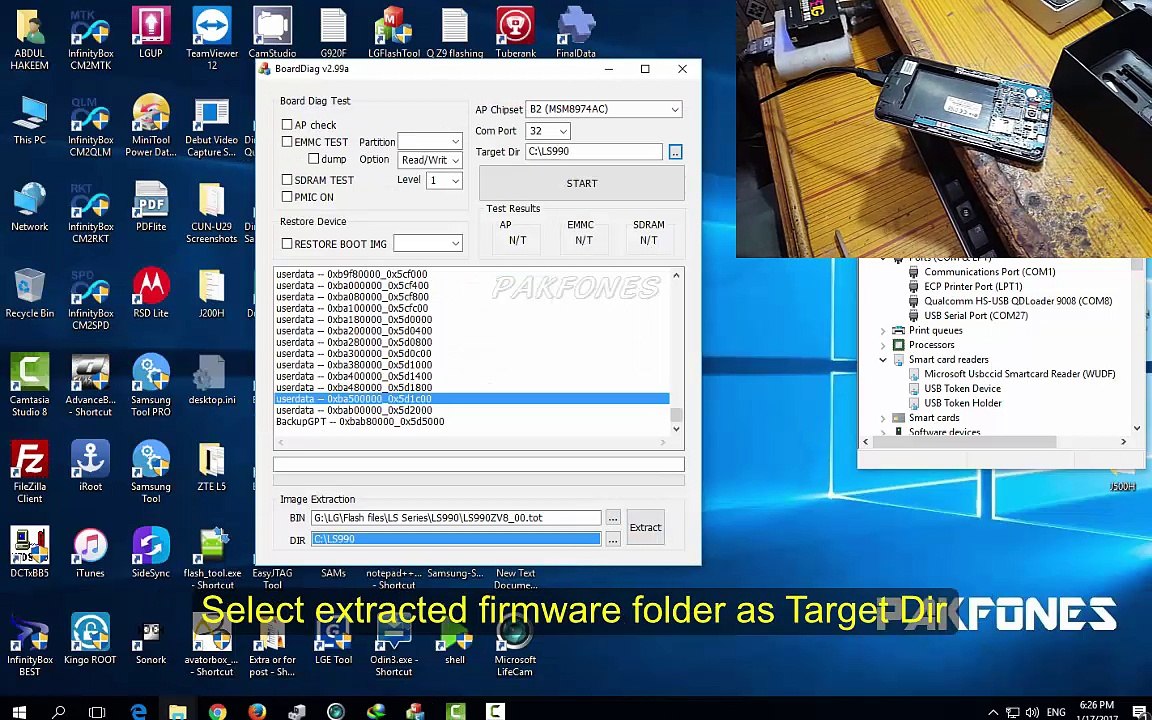The image size is (1152, 720).
Task: Enable the AP check checkbox
Action: tap(287, 125)
